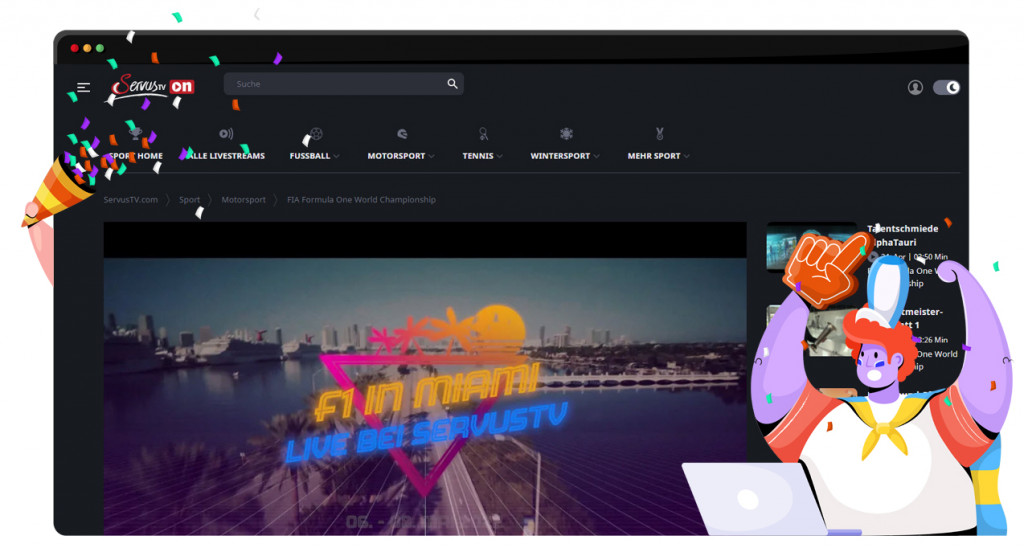Viewport: 1024px width, 548px height.
Task: Open the Alle Livestreams menu item
Action: click(226, 155)
